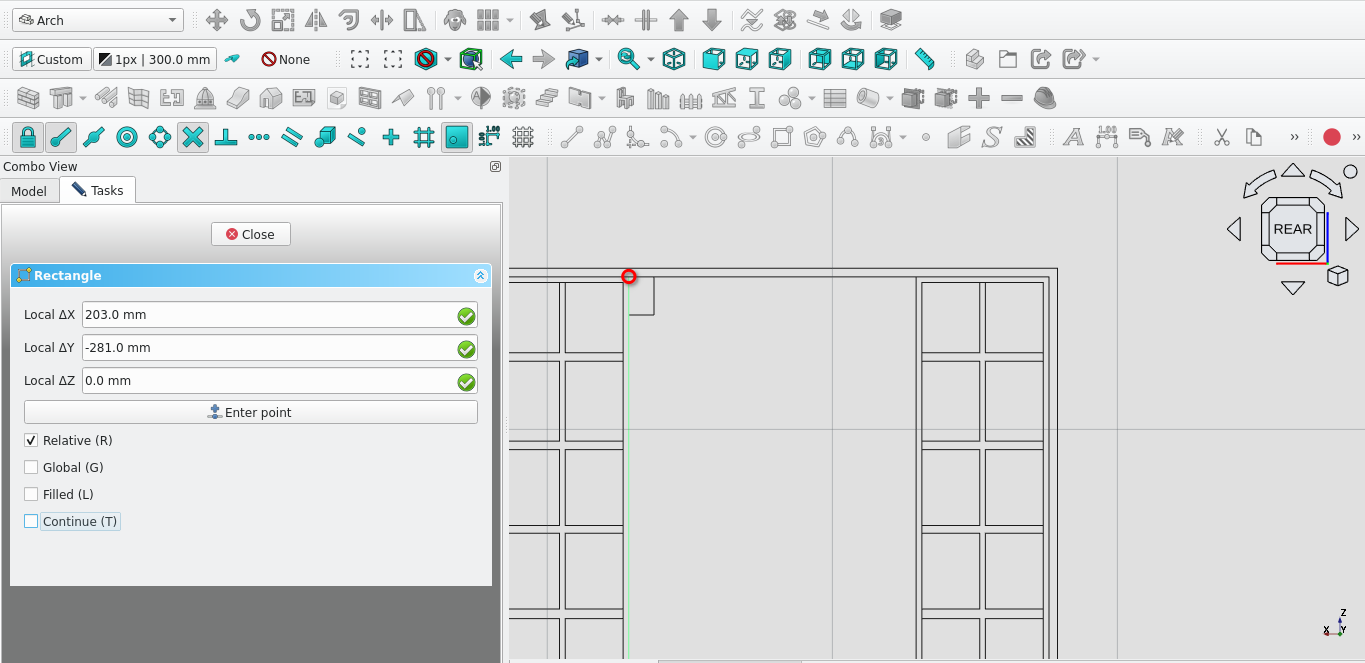Click the teal back navigation arrow

511,59
